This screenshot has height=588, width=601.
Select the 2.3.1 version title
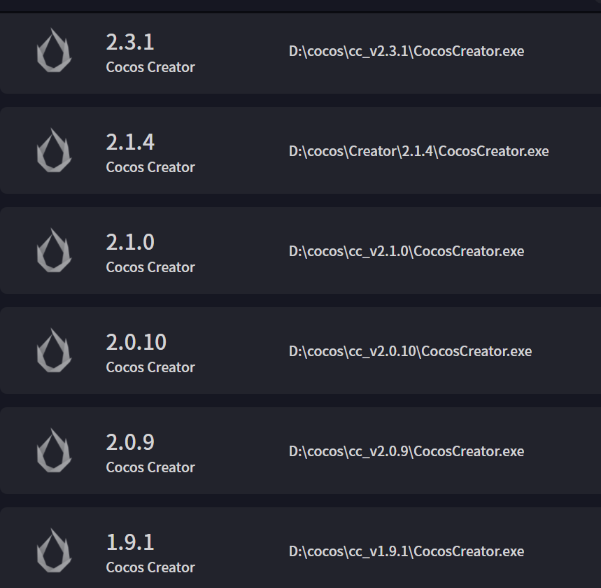point(130,42)
